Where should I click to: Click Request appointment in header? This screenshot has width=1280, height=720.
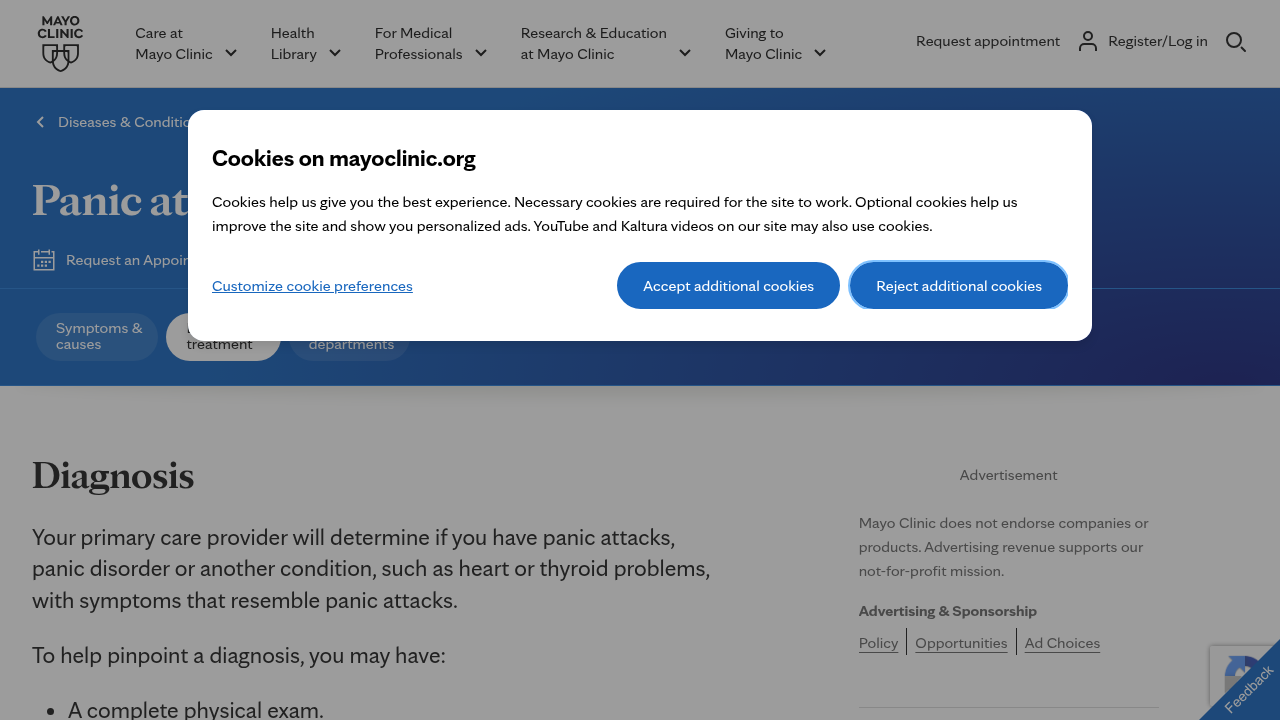pyautogui.click(x=988, y=41)
